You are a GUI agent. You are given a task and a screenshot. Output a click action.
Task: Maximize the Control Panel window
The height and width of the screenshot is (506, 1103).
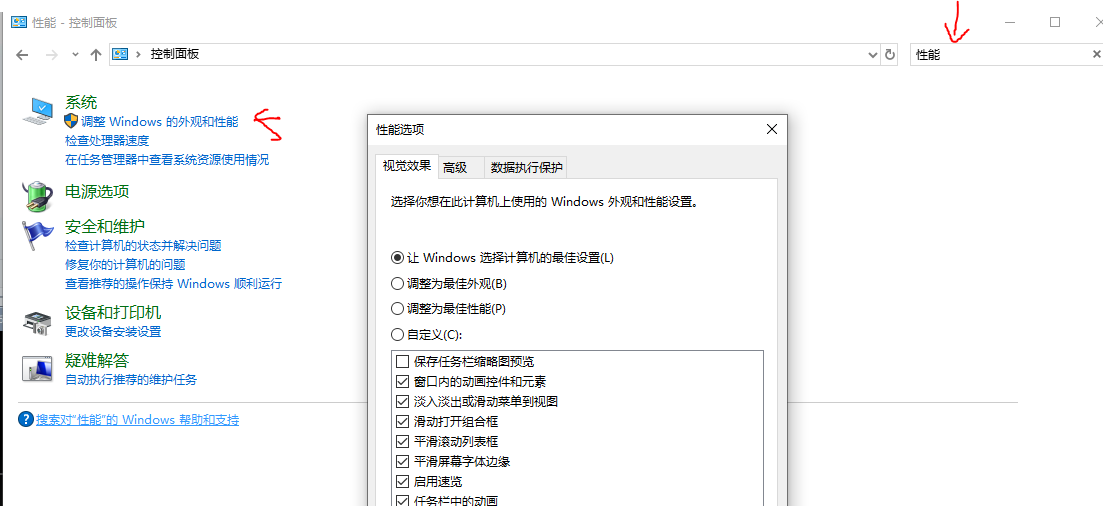(1054, 22)
